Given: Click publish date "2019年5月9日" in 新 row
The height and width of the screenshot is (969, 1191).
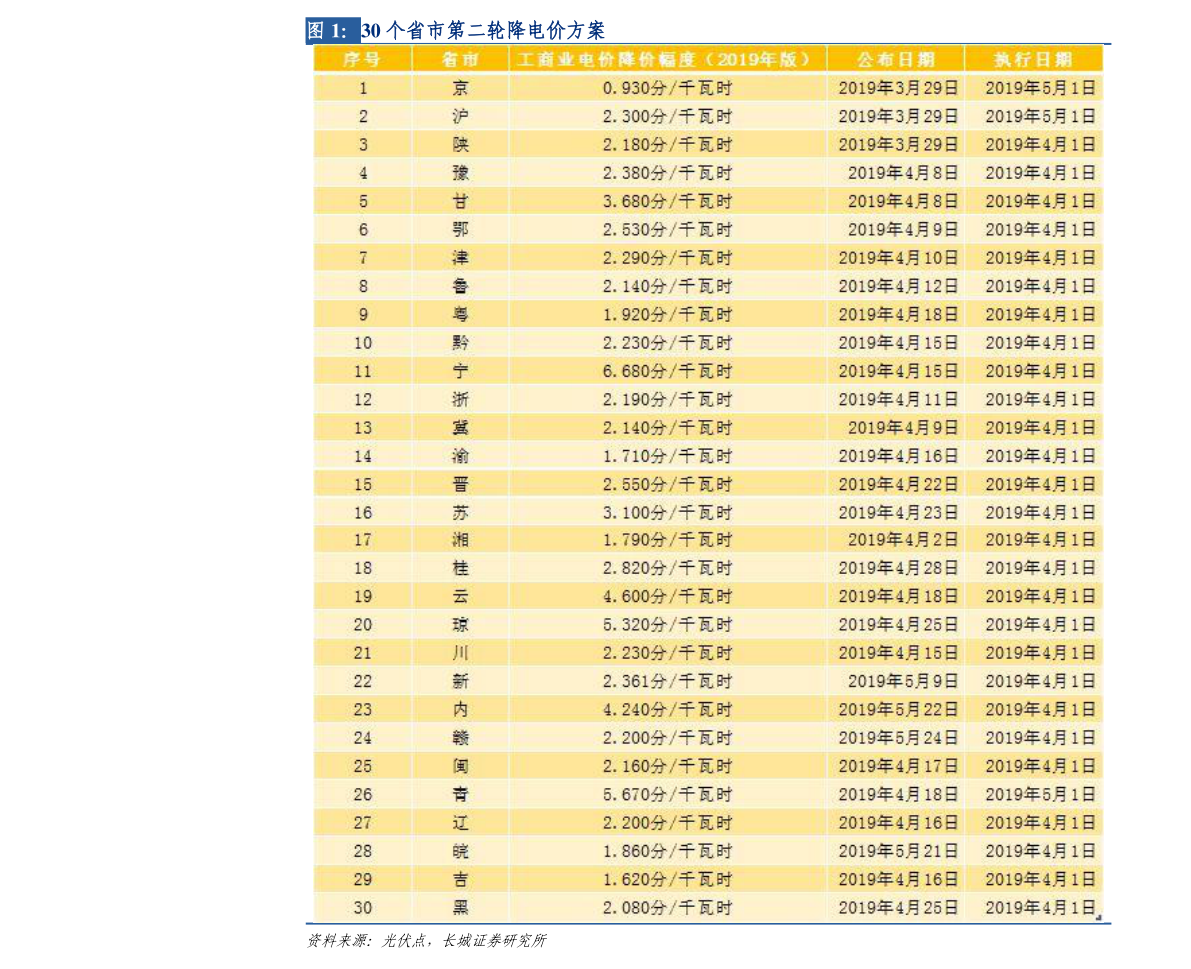Looking at the screenshot, I should point(902,681).
